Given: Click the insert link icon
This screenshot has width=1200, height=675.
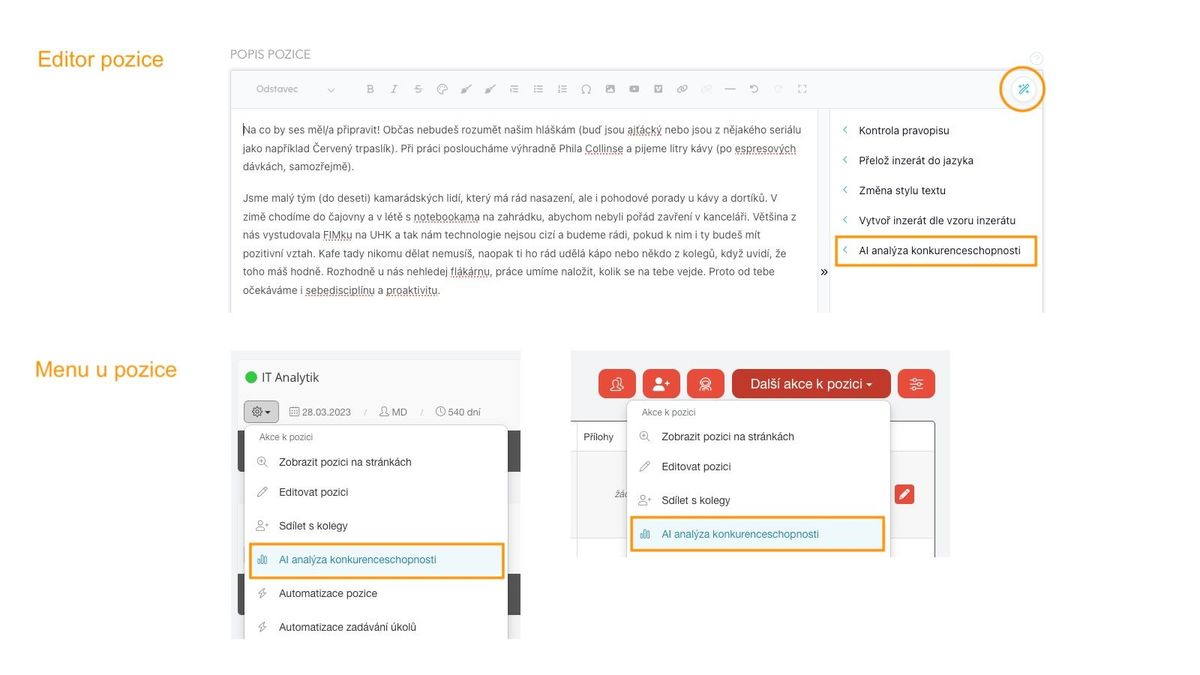Looking at the screenshot, I should pyautogui.click(x=682, y=89).
